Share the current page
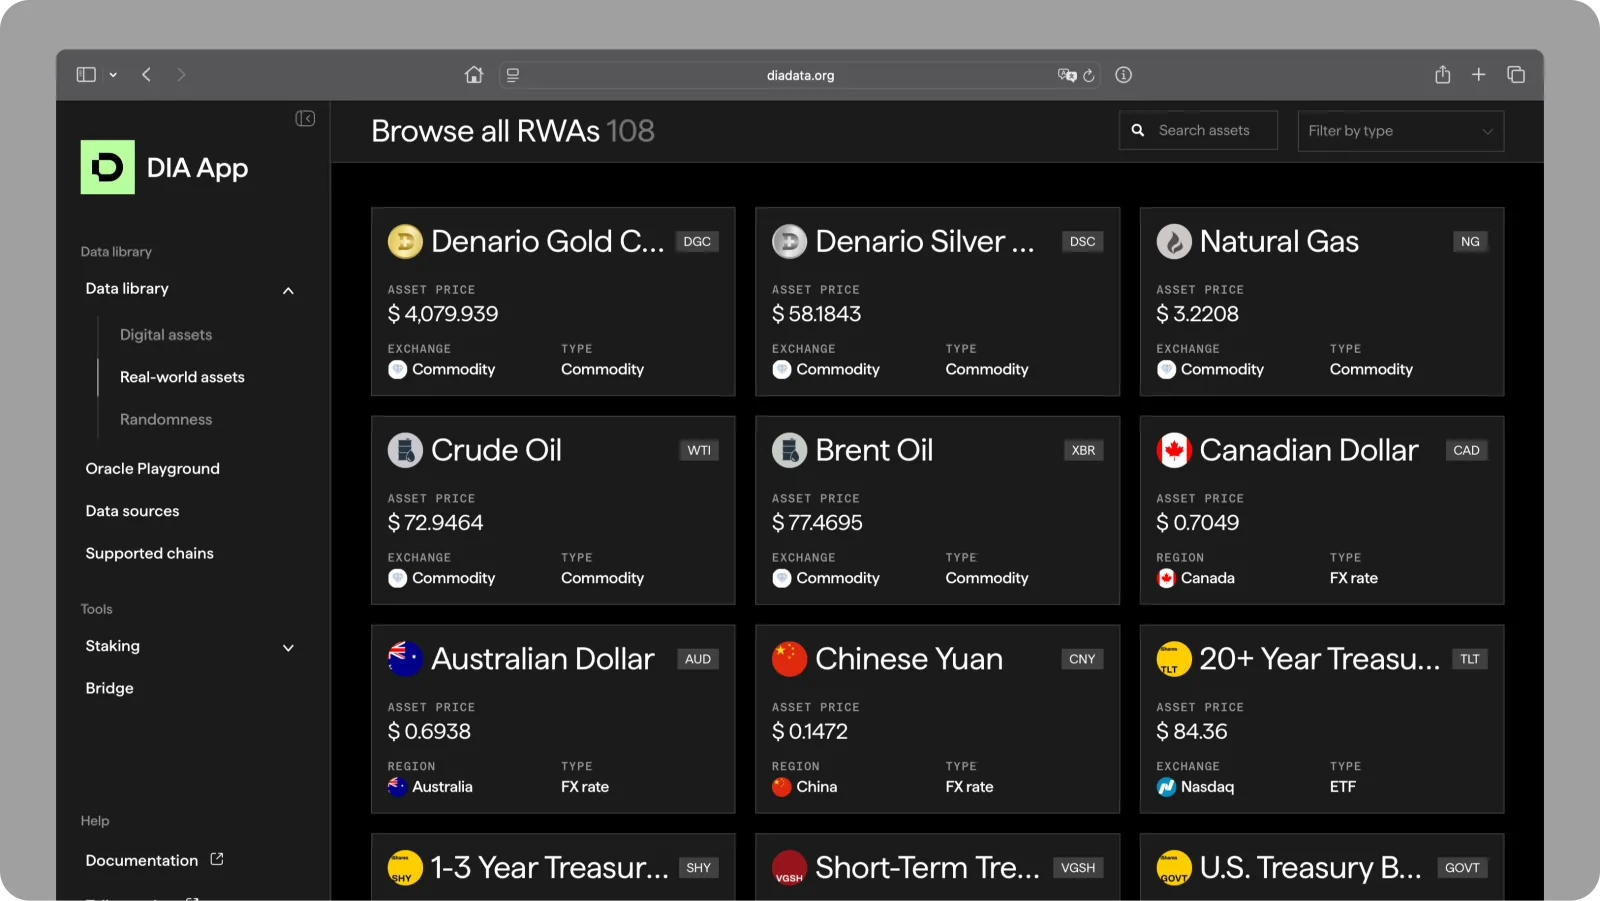Image resolution: width=1600 pixels, height=901 pixels. click(1442, 75)
